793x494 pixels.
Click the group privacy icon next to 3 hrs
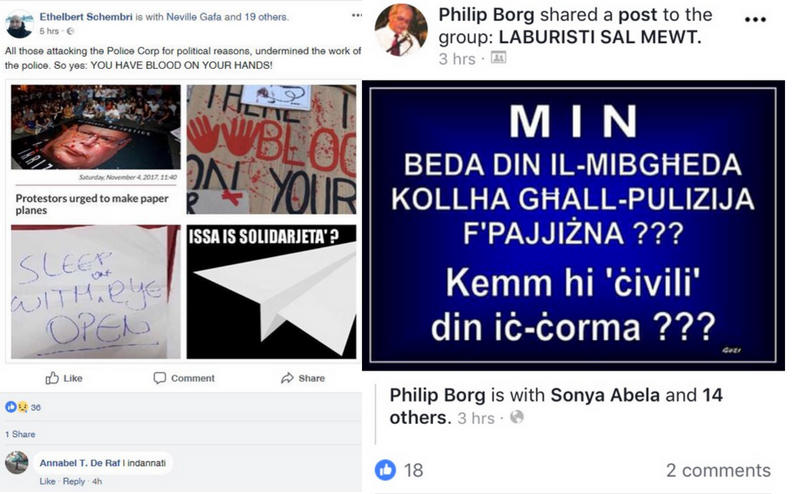pyautogui.click(x=498, y=58)
